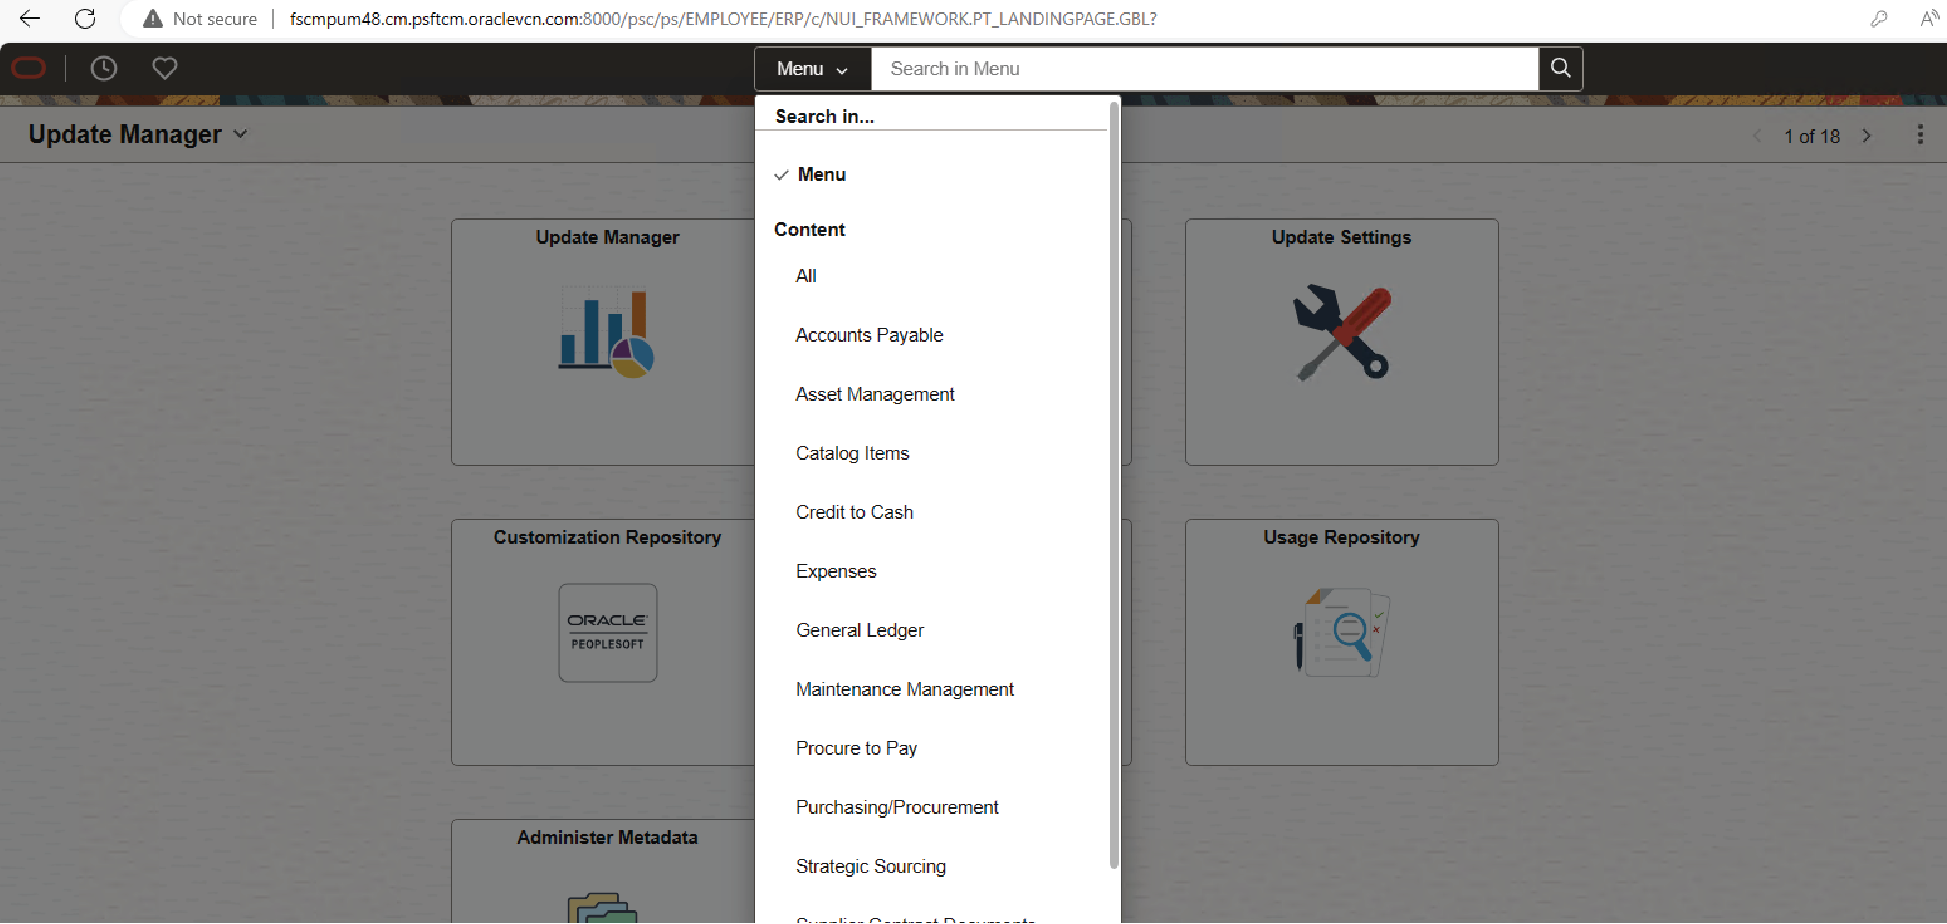
Task: Click the Not secure warning label
Action: coord(200,18)
